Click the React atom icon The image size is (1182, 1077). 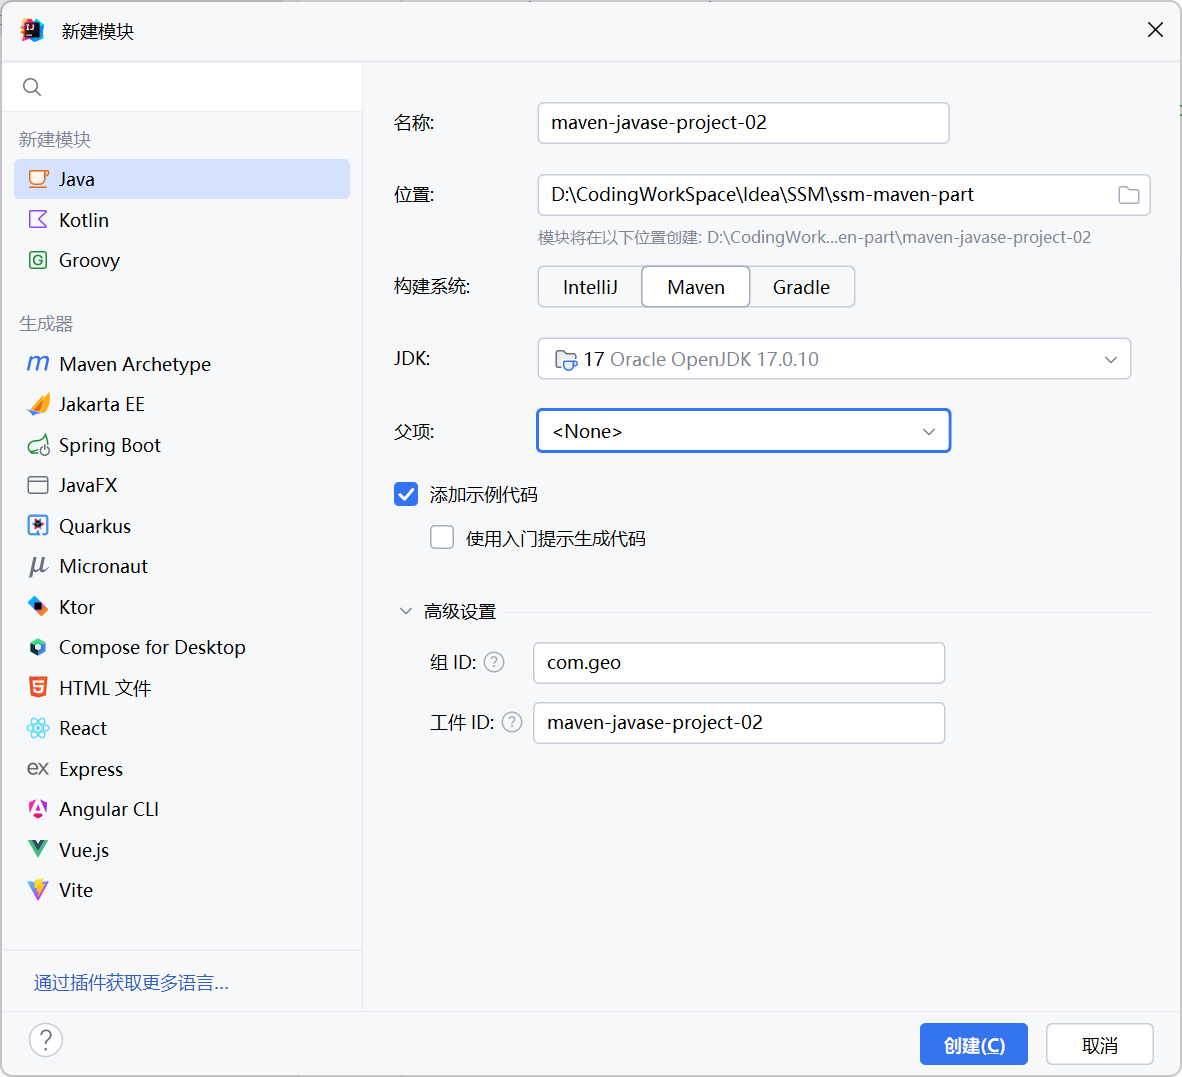click(x=38, y=728)
